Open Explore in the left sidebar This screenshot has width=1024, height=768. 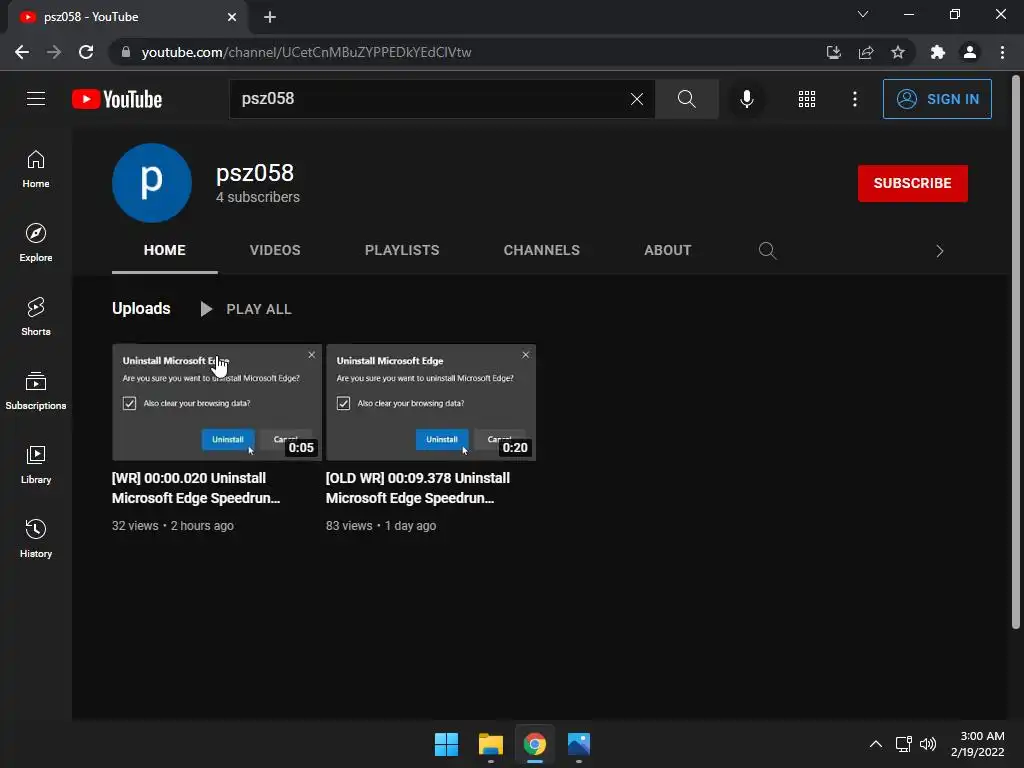click(36, 243)
